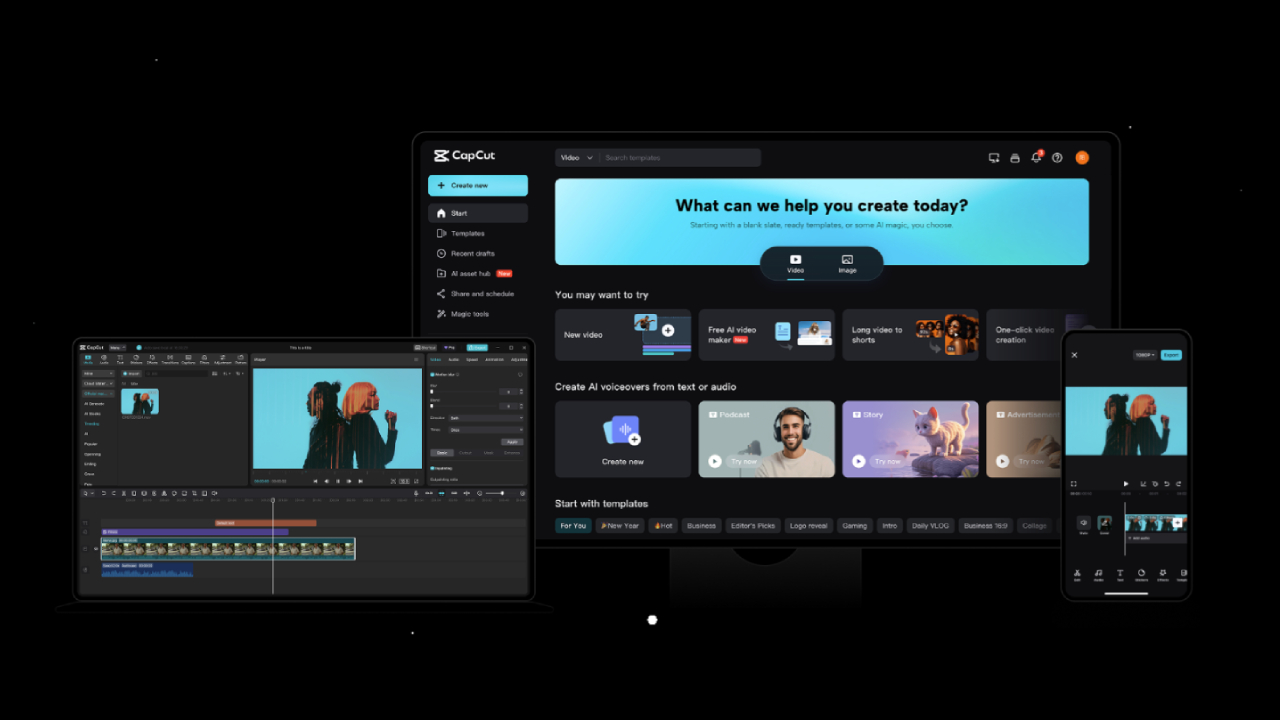
Task: Tap Effects tool on phone toolbar
Action: (x=1163, y=575)
